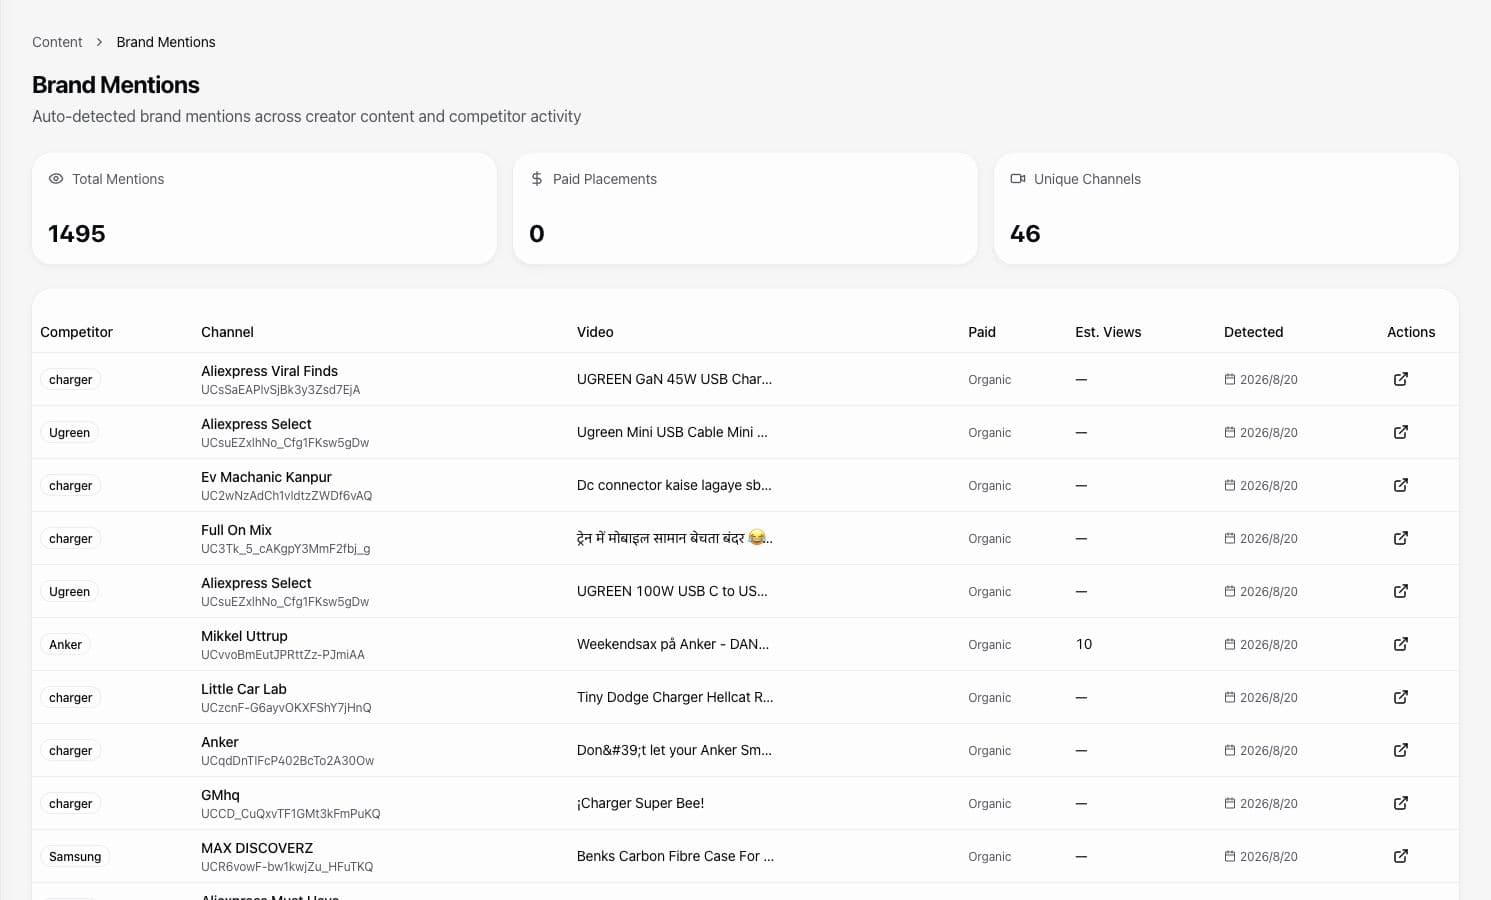Click the Video column header

[595, 332]
